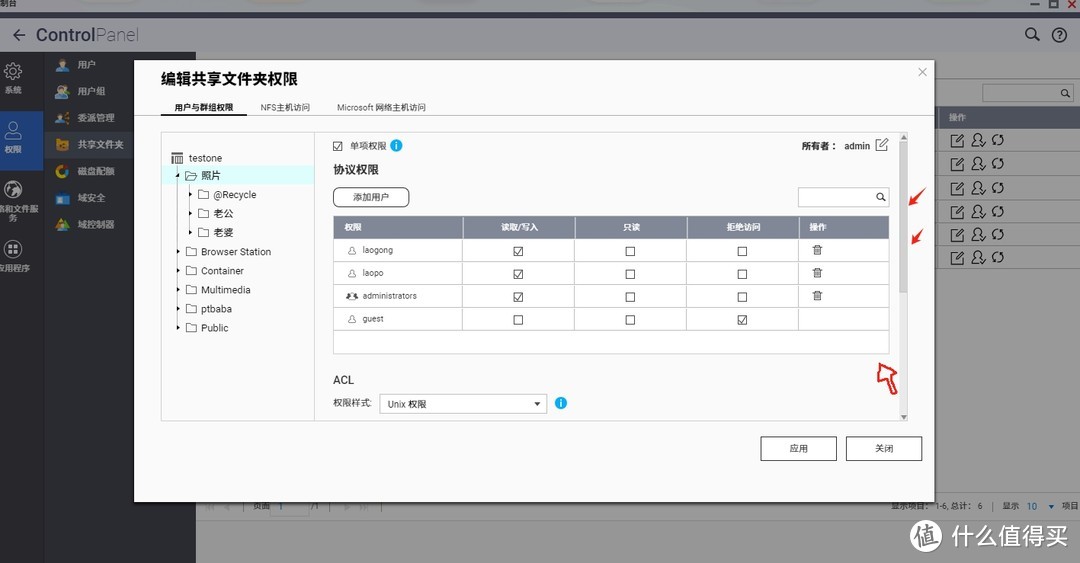Check read-only for laogong
The image size is (1080, 563).
tap(630, 252)
